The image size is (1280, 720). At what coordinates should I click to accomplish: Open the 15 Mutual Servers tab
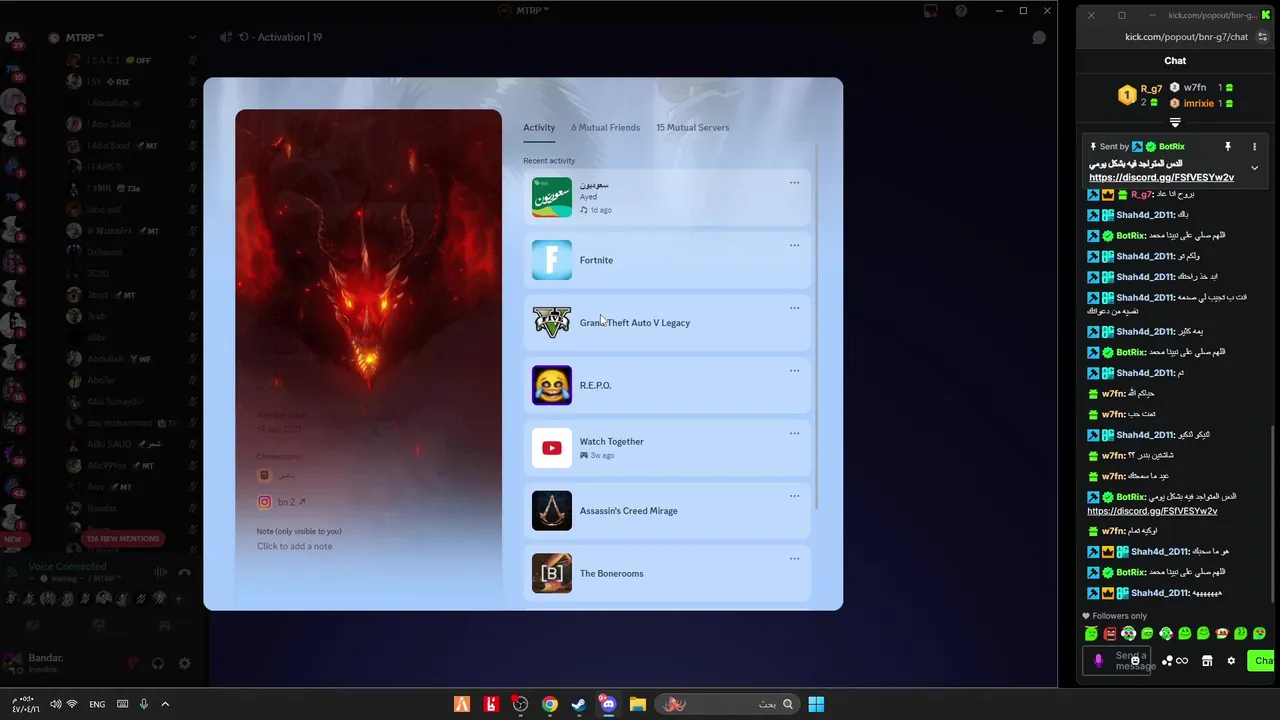tap(692, 128)
